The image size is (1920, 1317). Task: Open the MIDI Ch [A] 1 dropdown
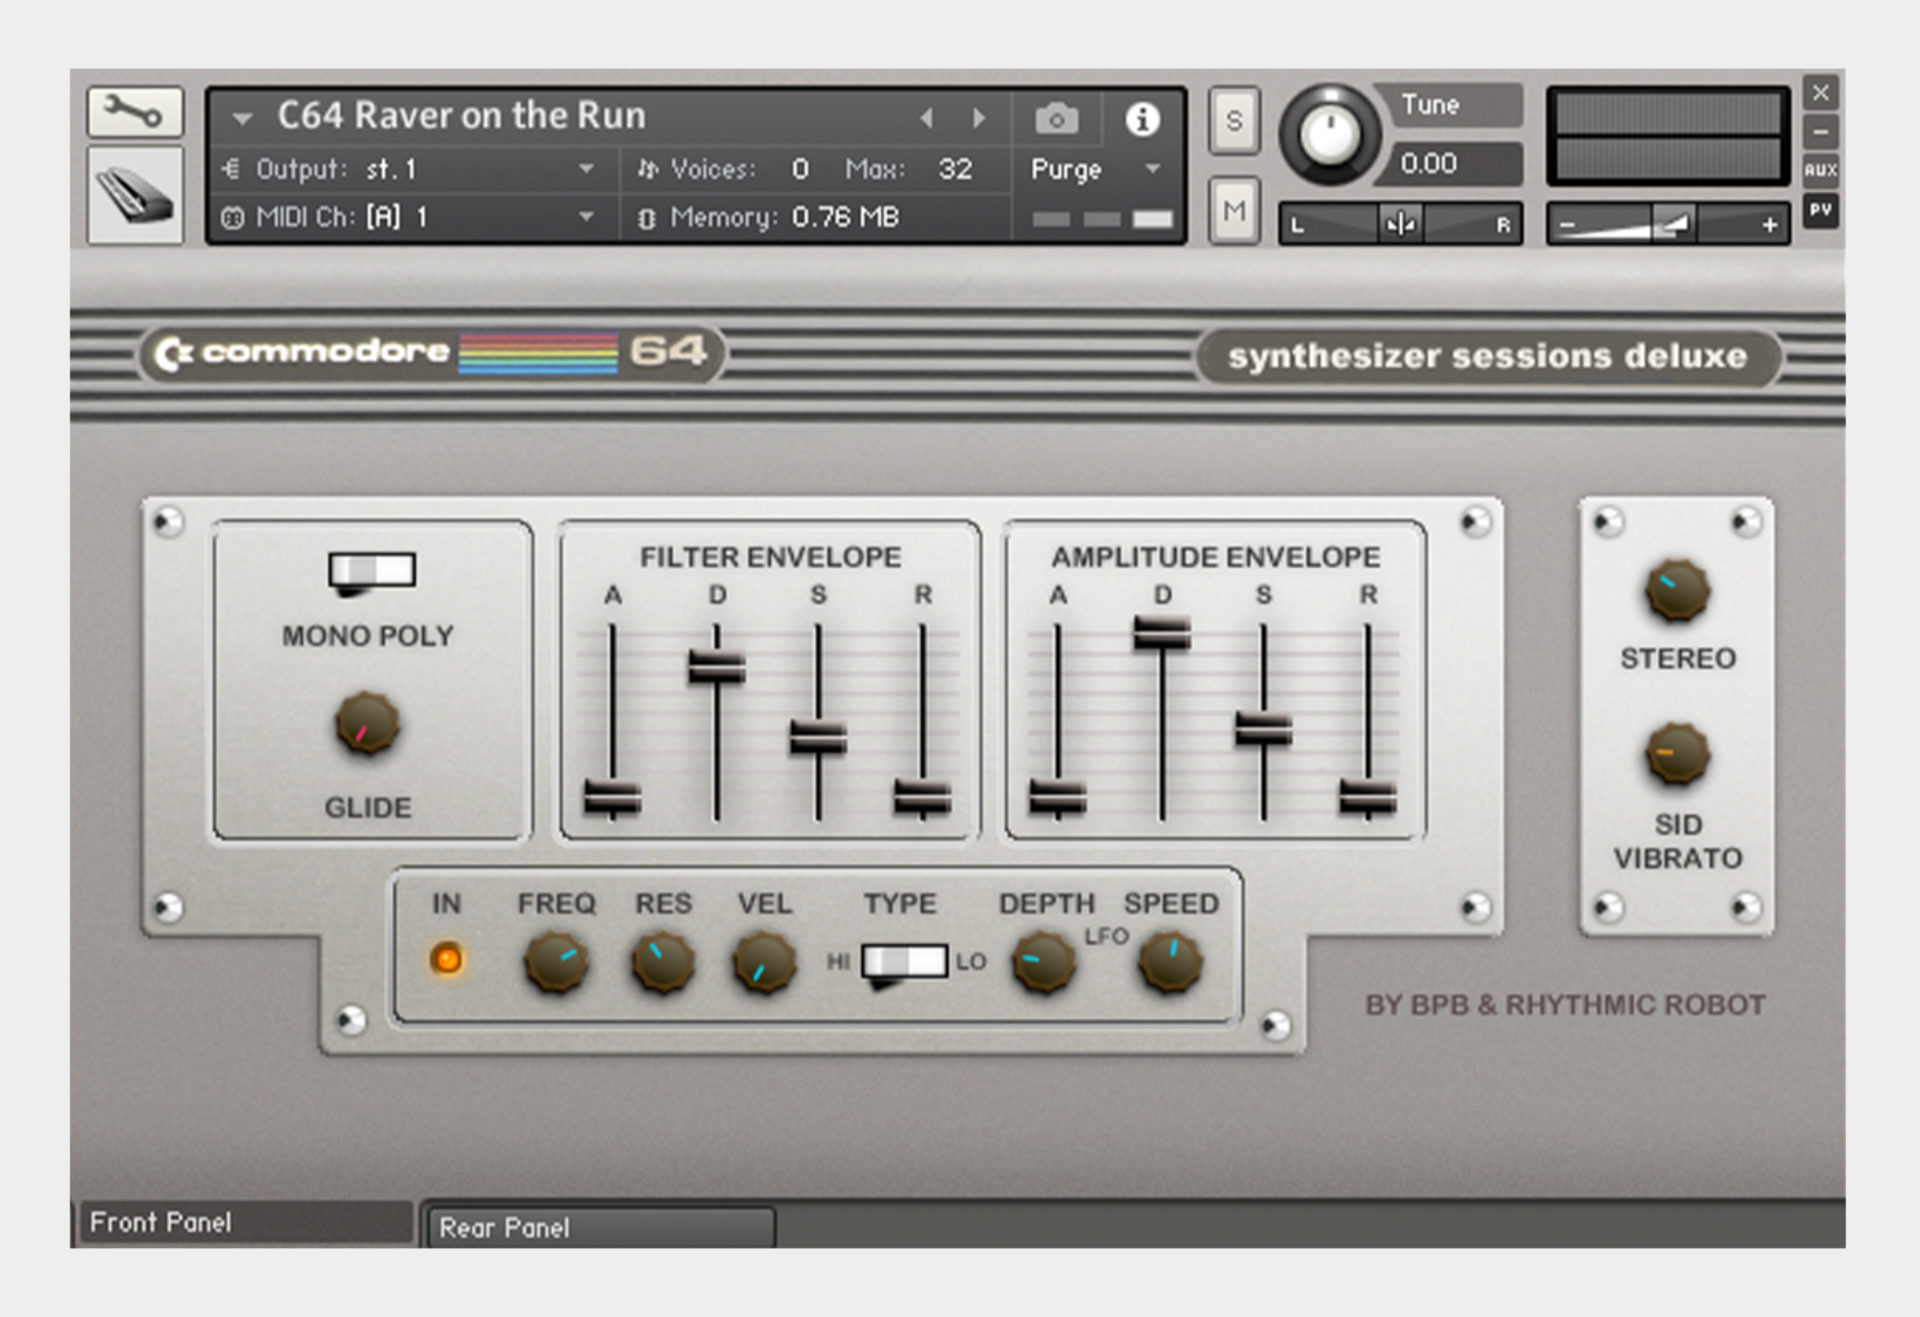point(585,216)
